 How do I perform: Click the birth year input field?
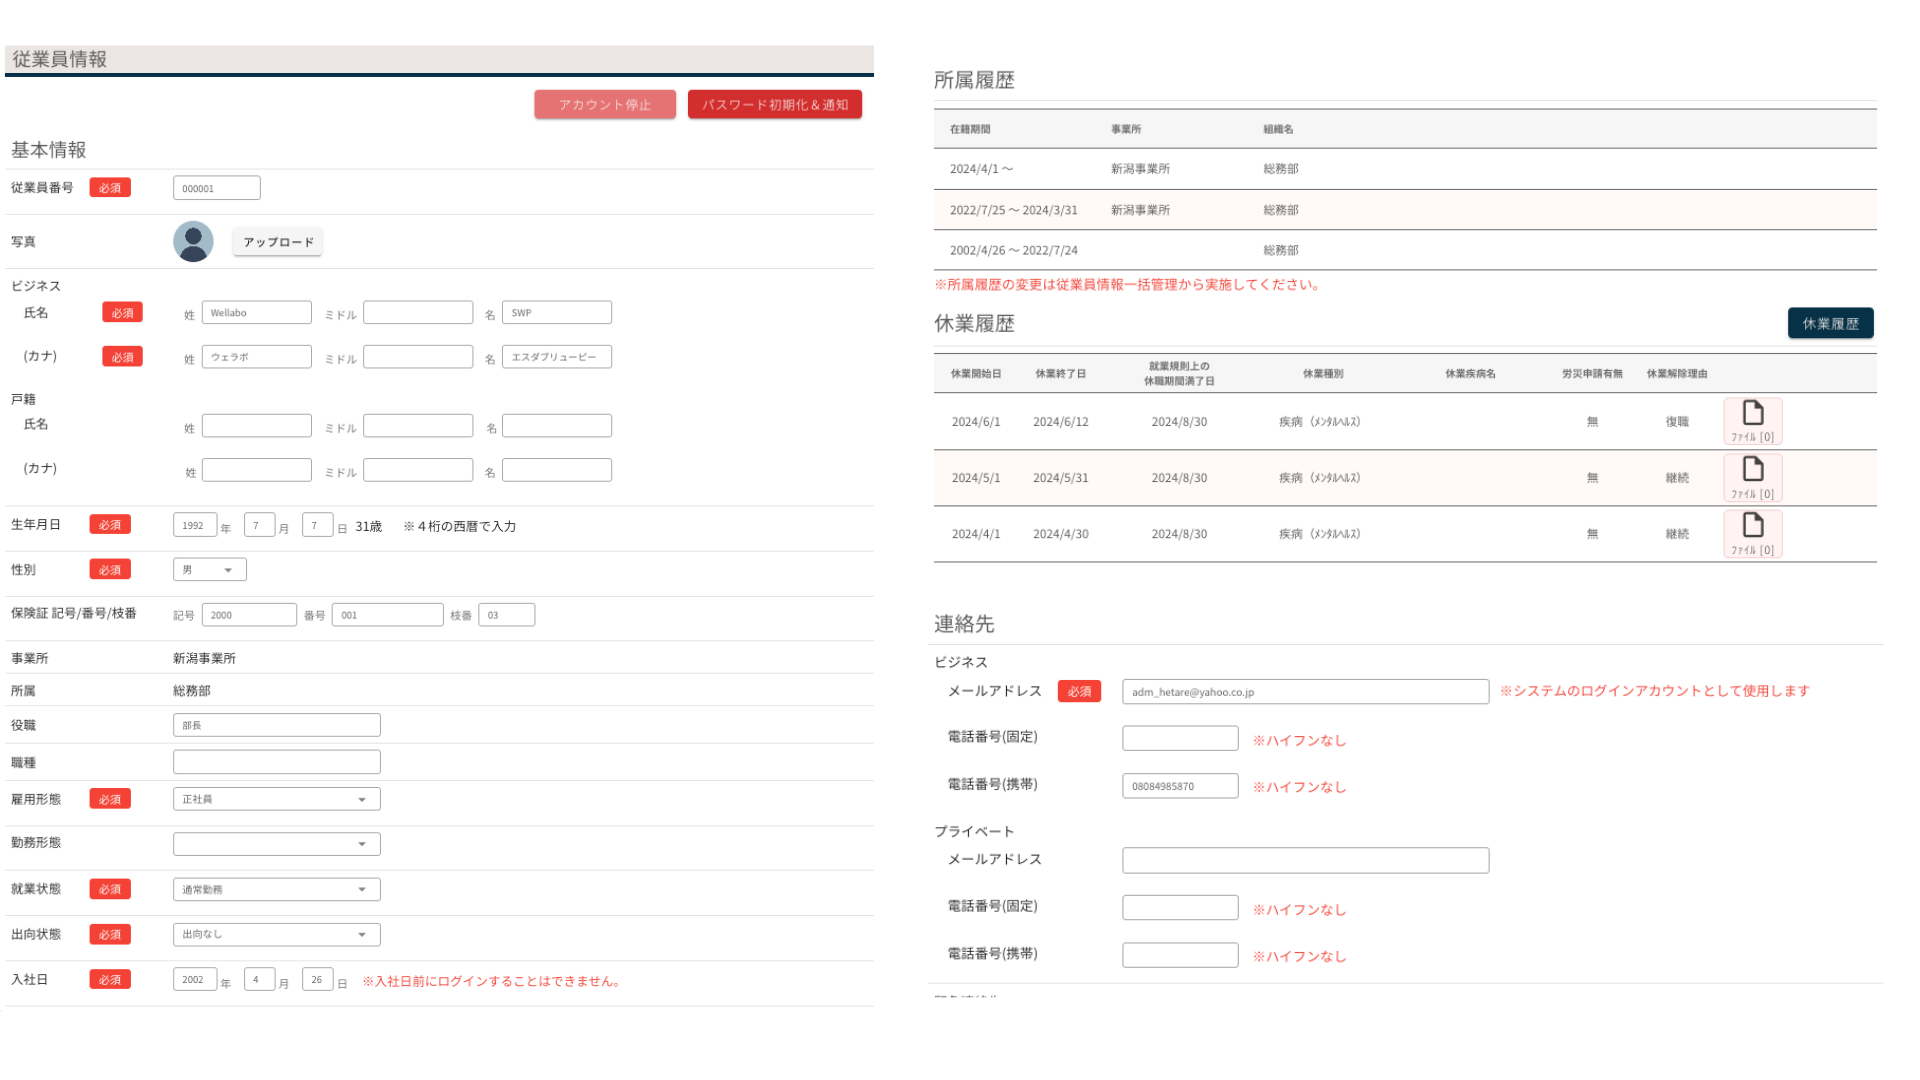(194, 525)
